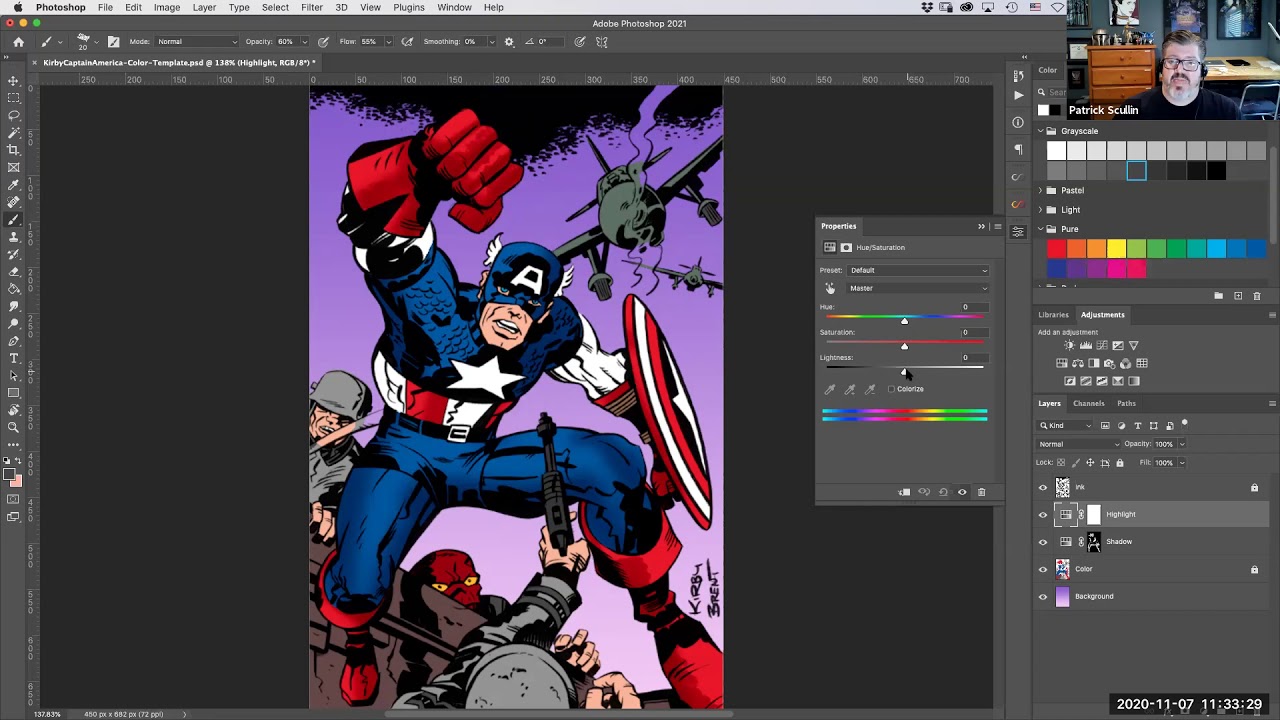This screenshot has width=1280, height=720.
Task: Open the Preset dropdown showing Default
Action: pyautogui.click(x=918, y=270)
